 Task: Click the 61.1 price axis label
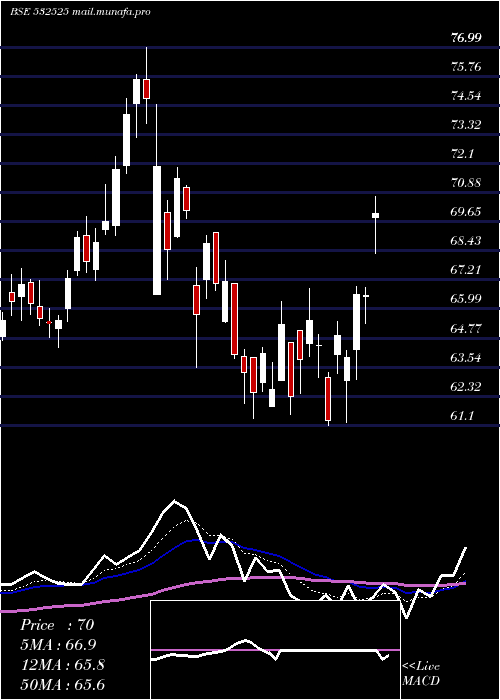(x=462, y=416)
